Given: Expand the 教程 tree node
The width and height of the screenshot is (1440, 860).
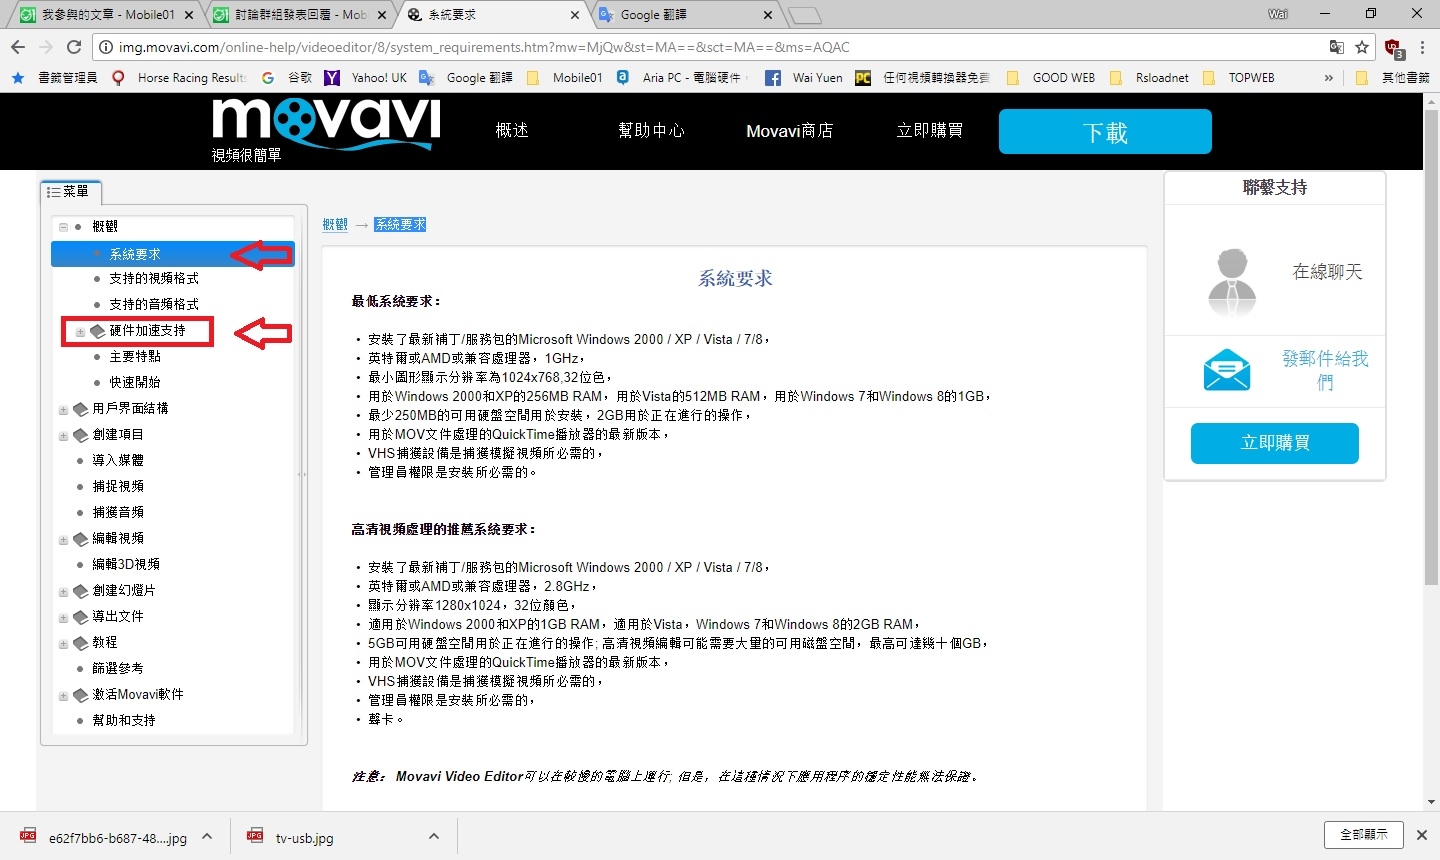Looking at the screenshot, I should [63, 644].
